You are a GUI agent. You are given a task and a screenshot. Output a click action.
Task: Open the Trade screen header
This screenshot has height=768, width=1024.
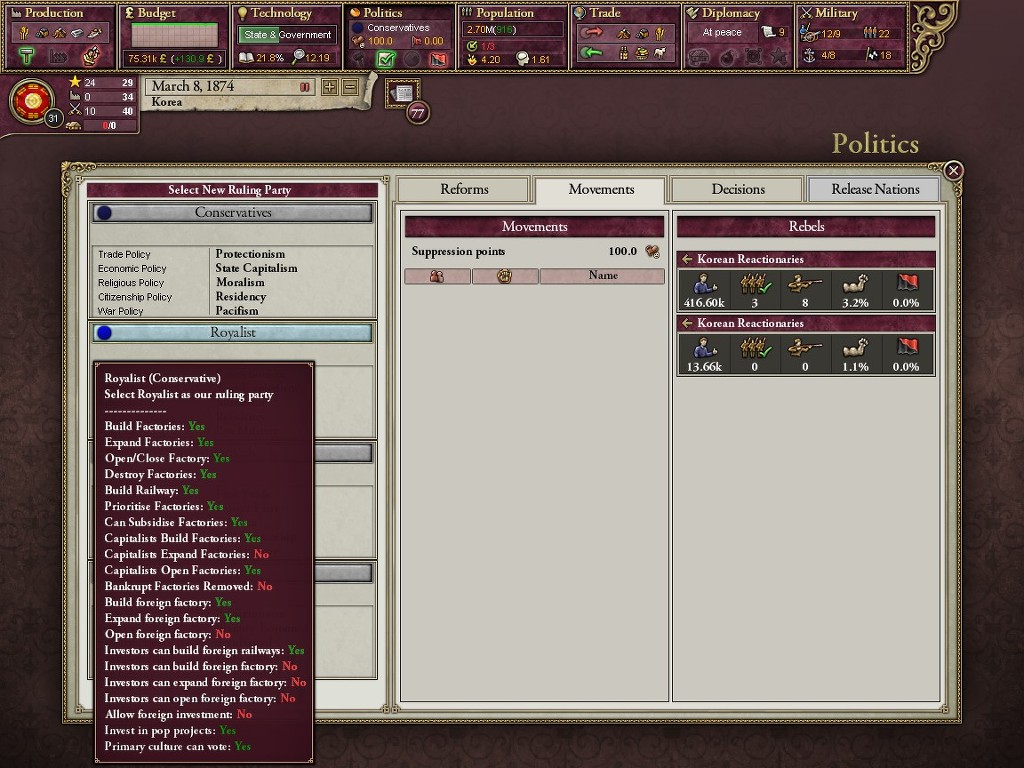coord(605,12)
